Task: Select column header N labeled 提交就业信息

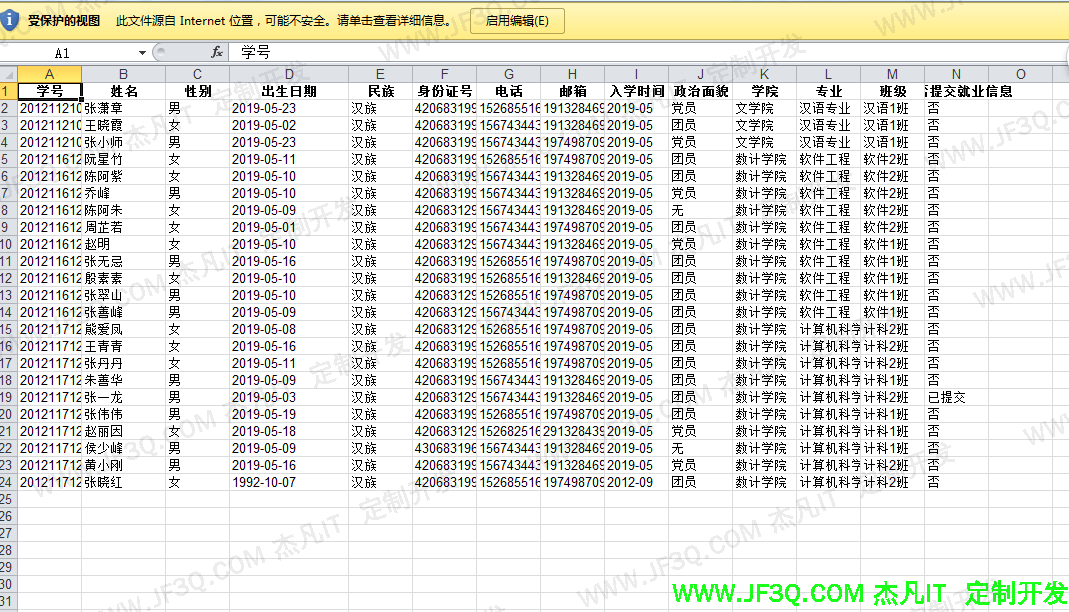Action: pyautogui.click(x=955, y=73)
